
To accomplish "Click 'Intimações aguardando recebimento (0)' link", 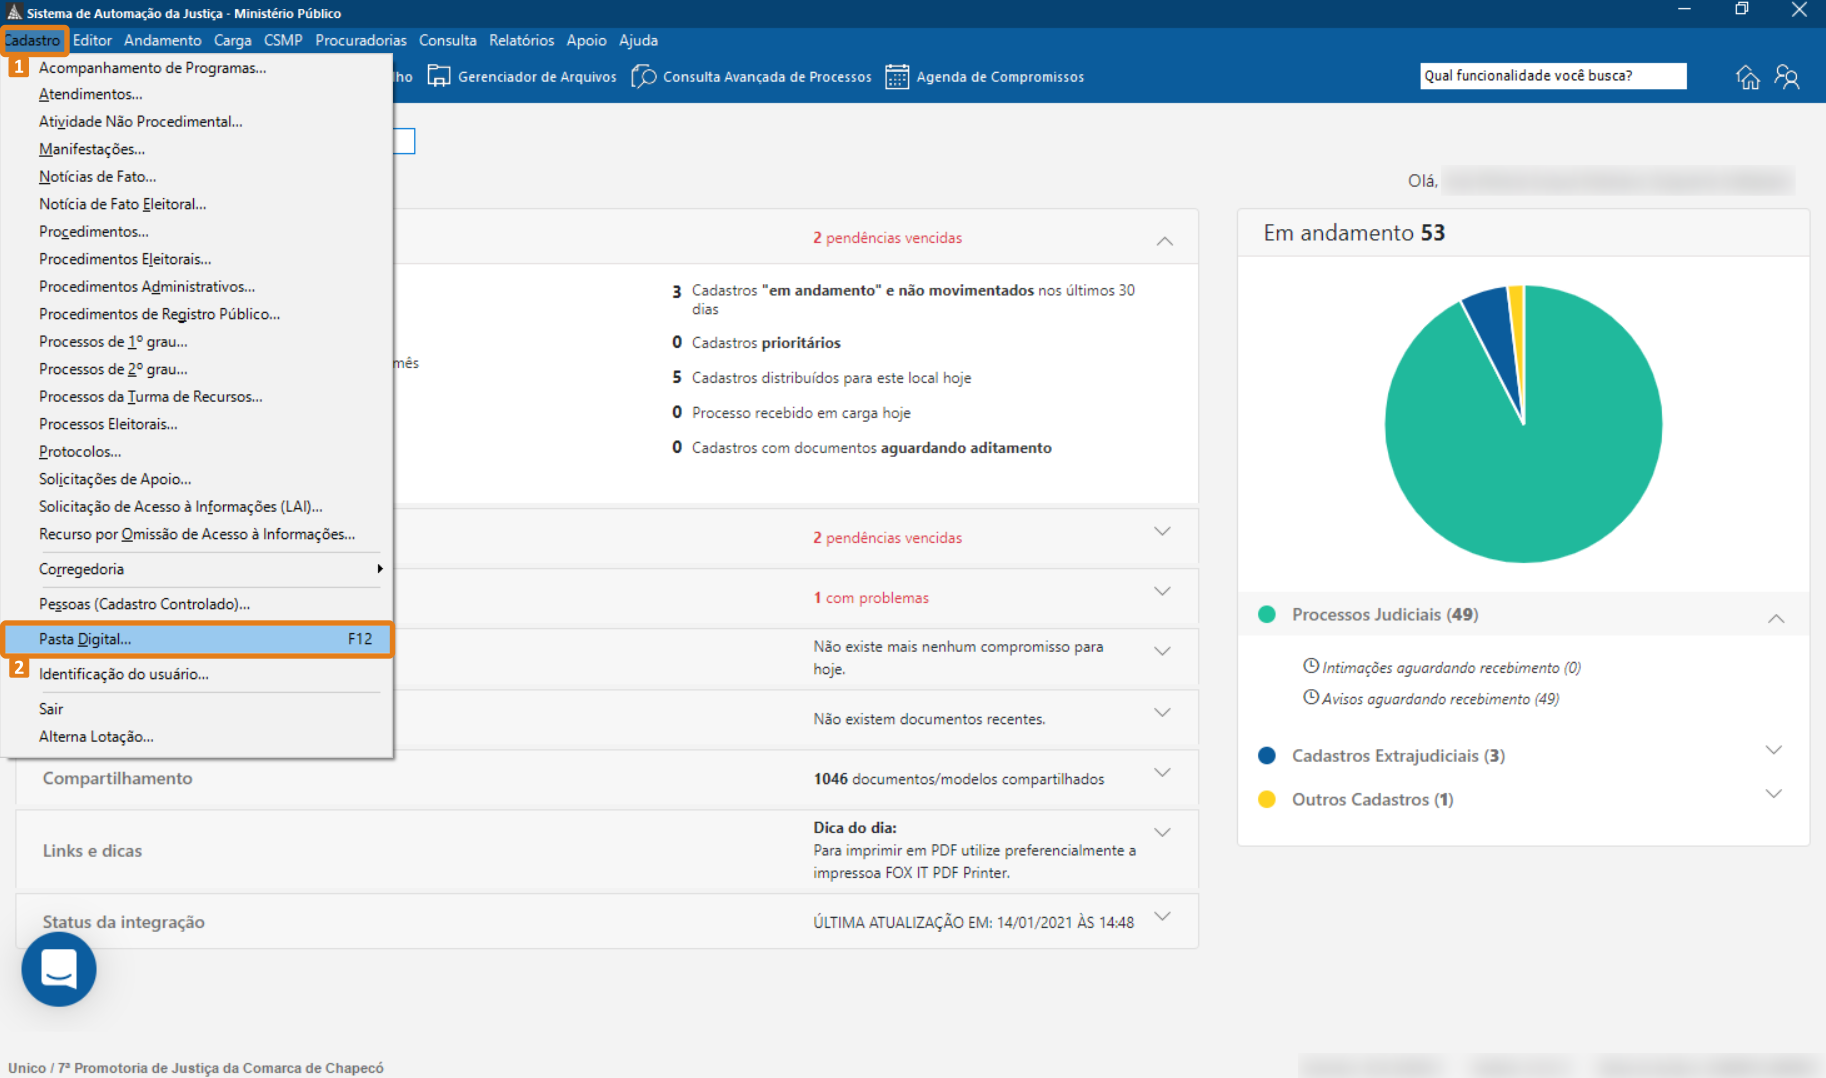I will click(x=1451, y=667).
